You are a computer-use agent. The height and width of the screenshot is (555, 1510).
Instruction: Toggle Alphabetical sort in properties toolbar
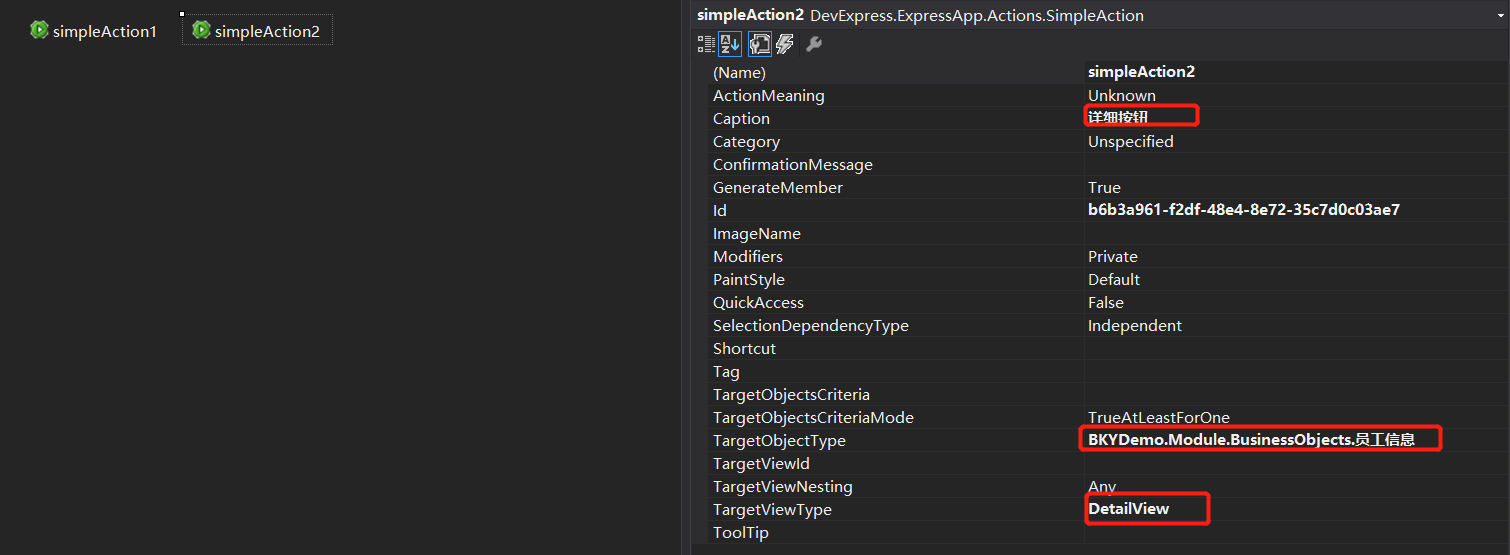(730, 44)
